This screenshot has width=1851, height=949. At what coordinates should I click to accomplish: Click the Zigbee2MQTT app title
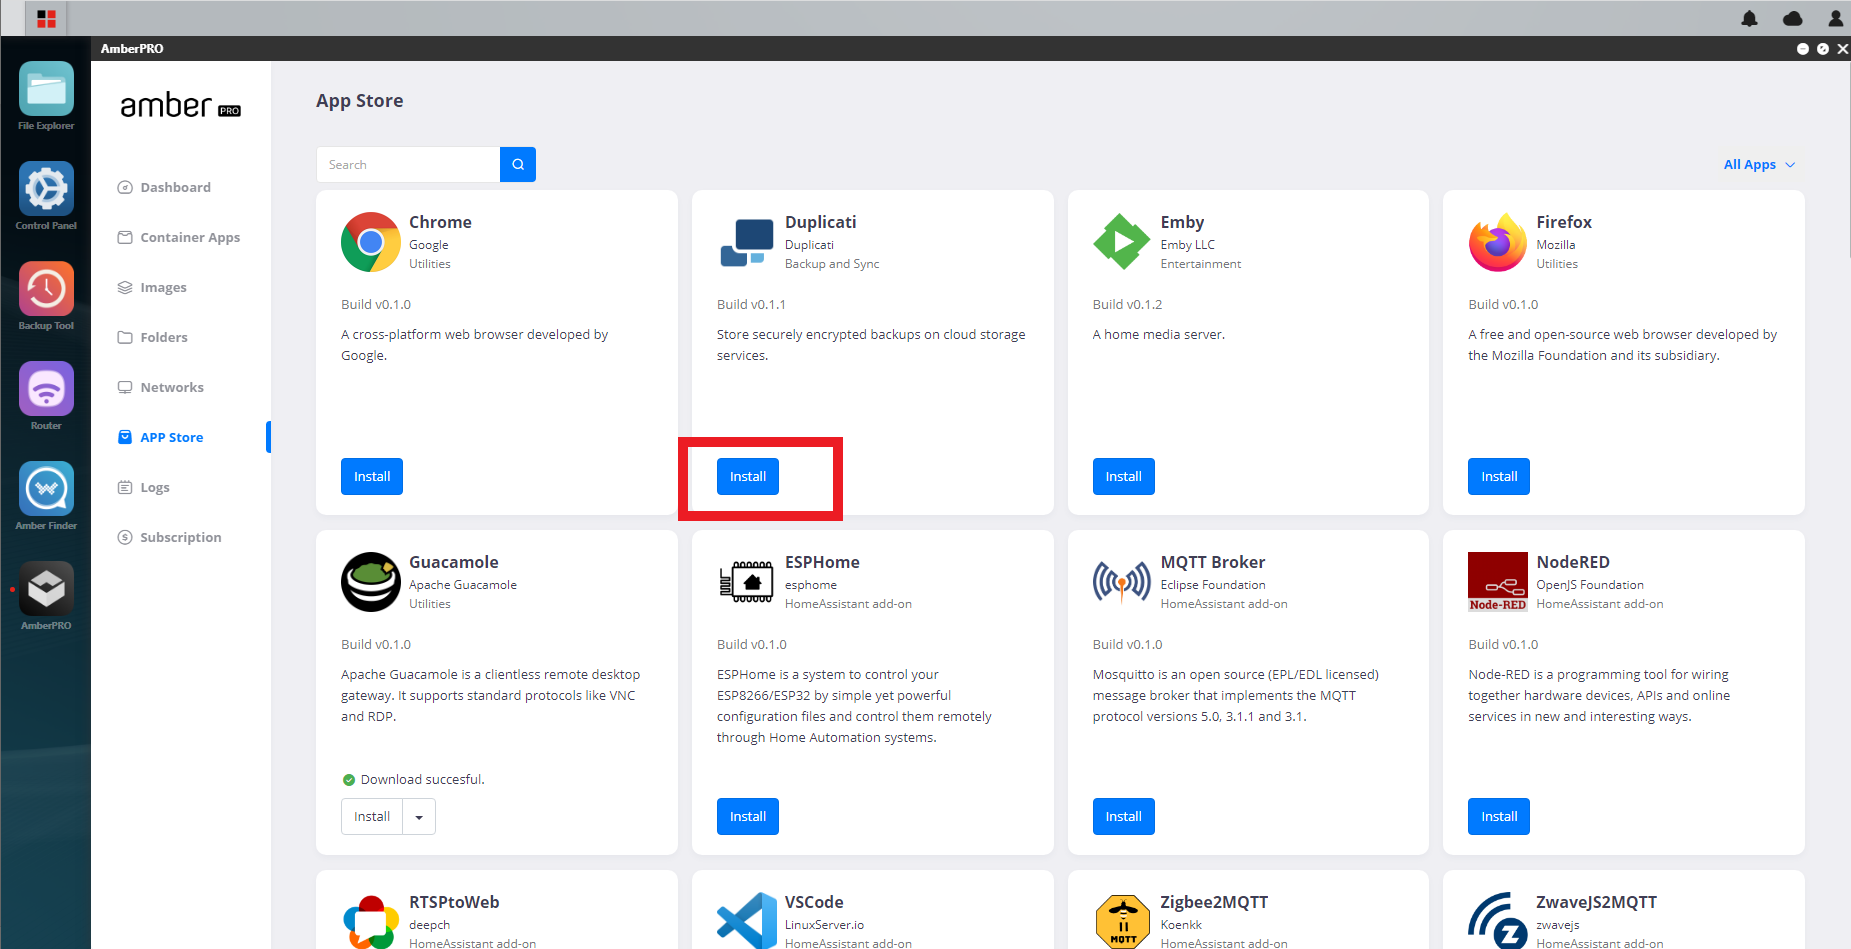(x=1214, y=902)
